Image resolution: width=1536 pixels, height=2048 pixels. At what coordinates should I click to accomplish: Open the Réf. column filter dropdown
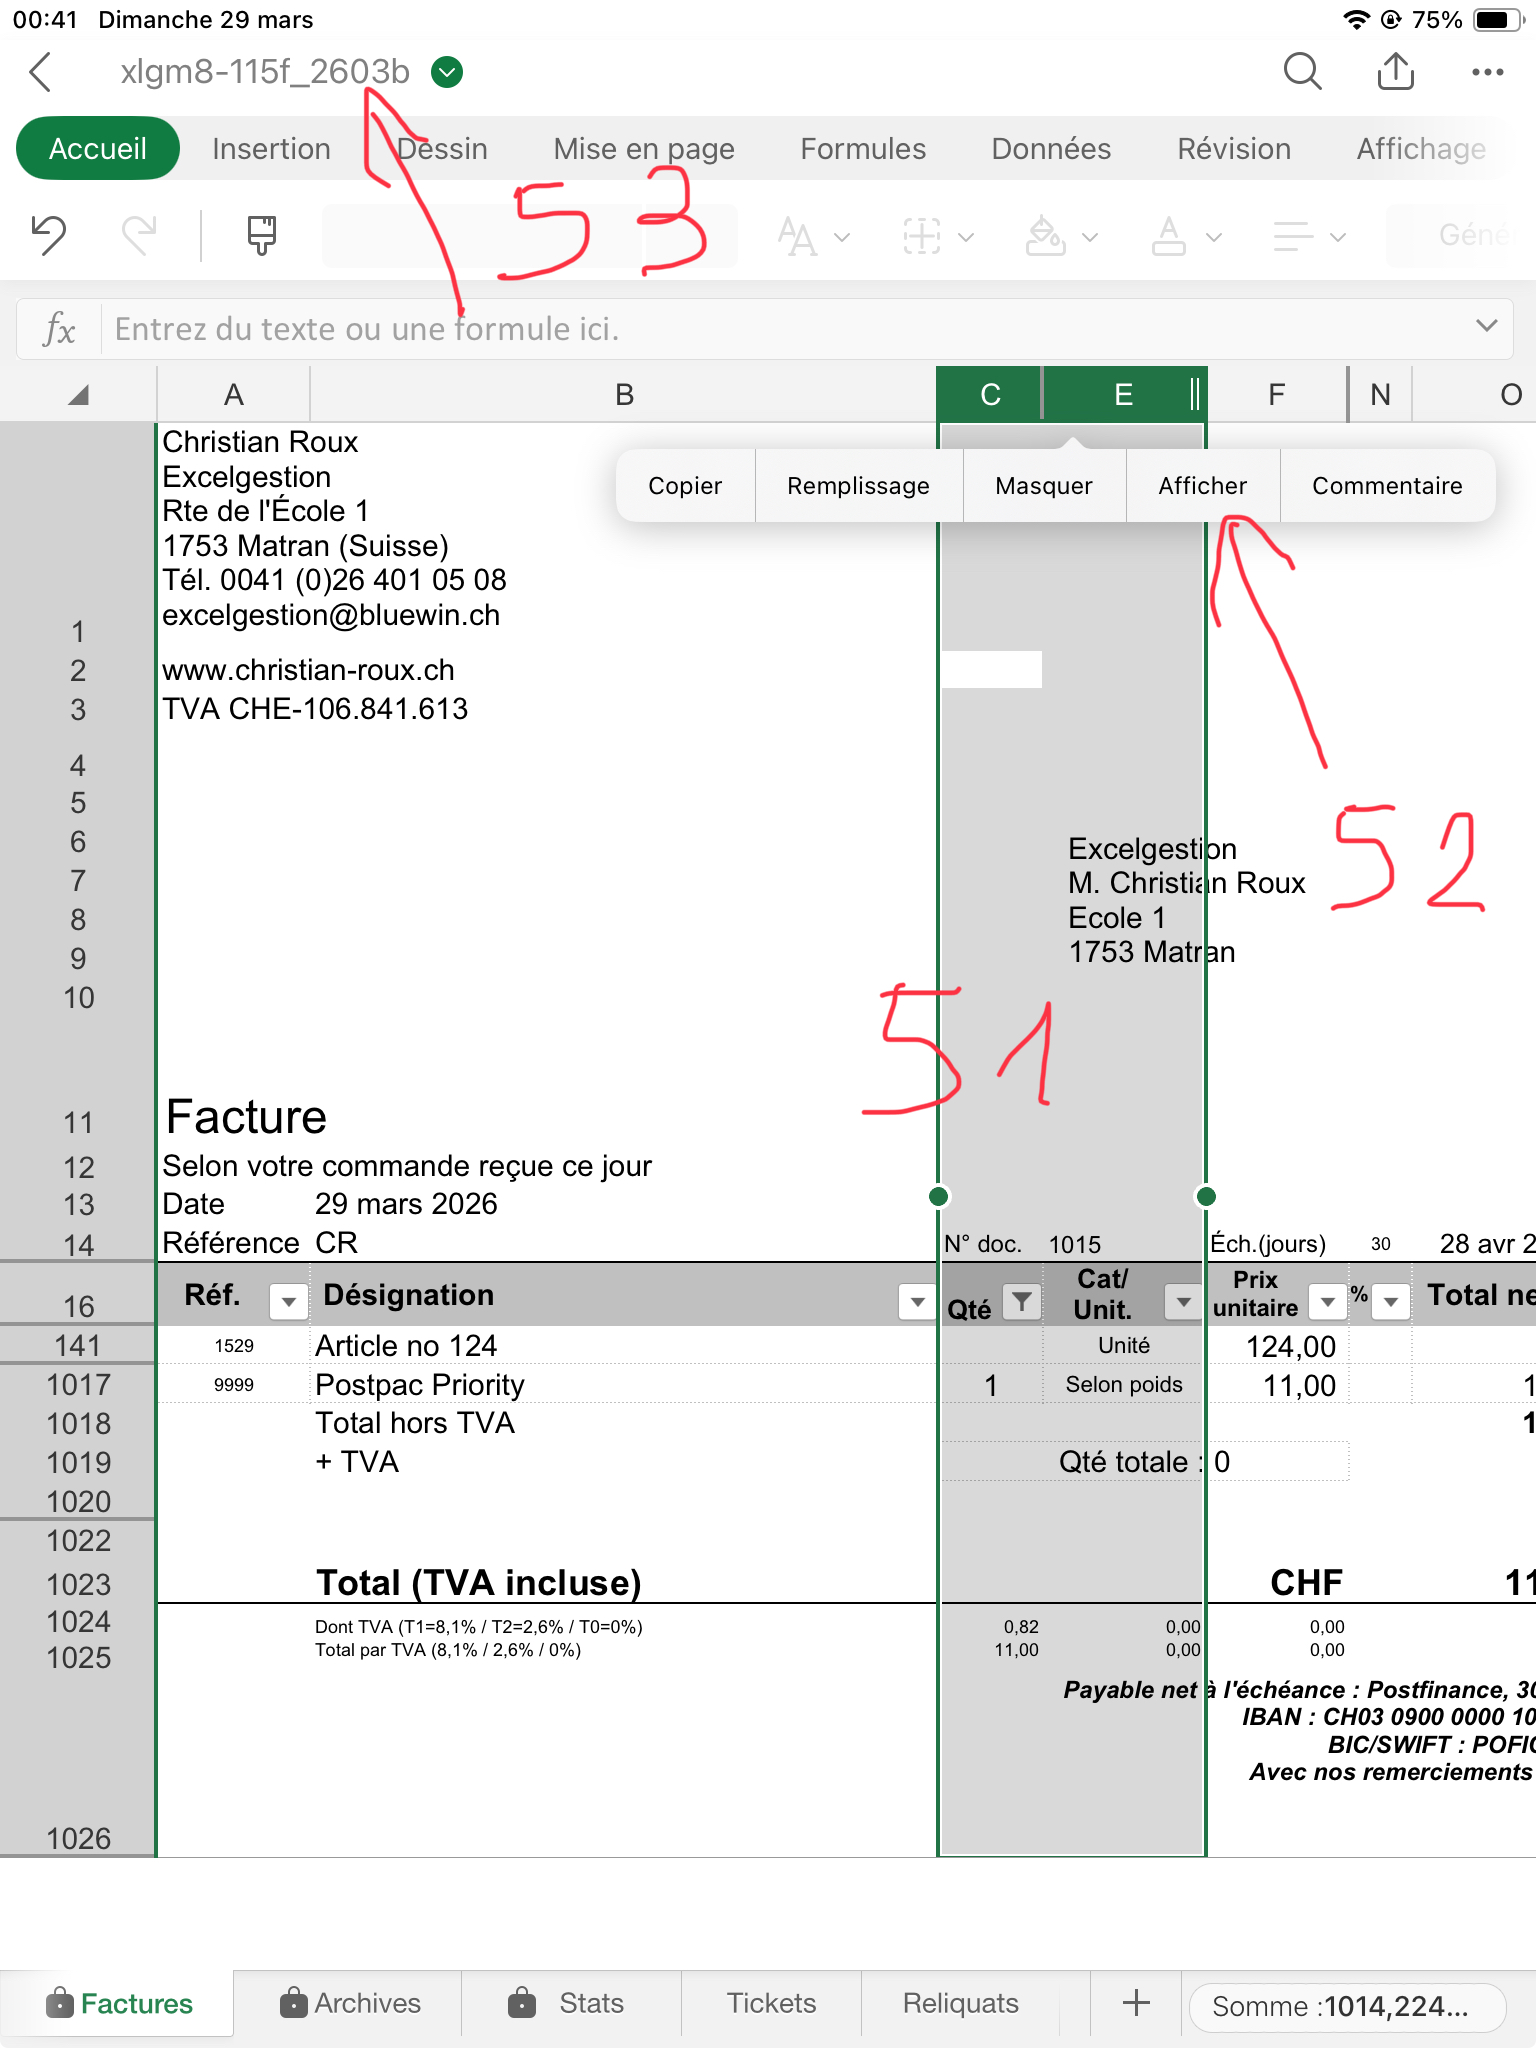pyautogui.click(x=288, y=1301)
